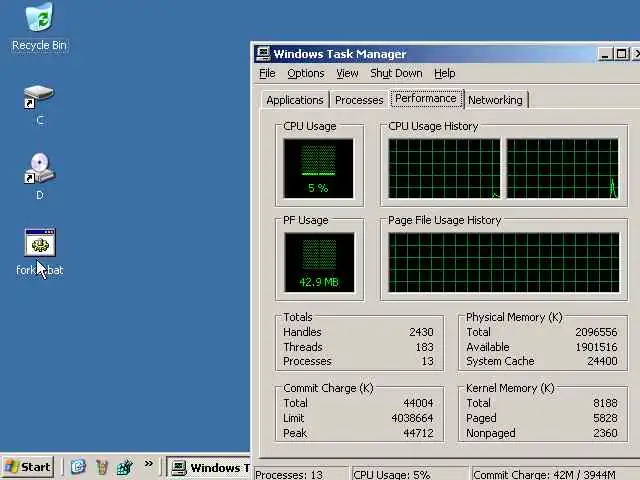Viewport: 640px width, 480px height.
Task: Click the CPU Usage 5 % meter
Action: (x=318, y=169)
